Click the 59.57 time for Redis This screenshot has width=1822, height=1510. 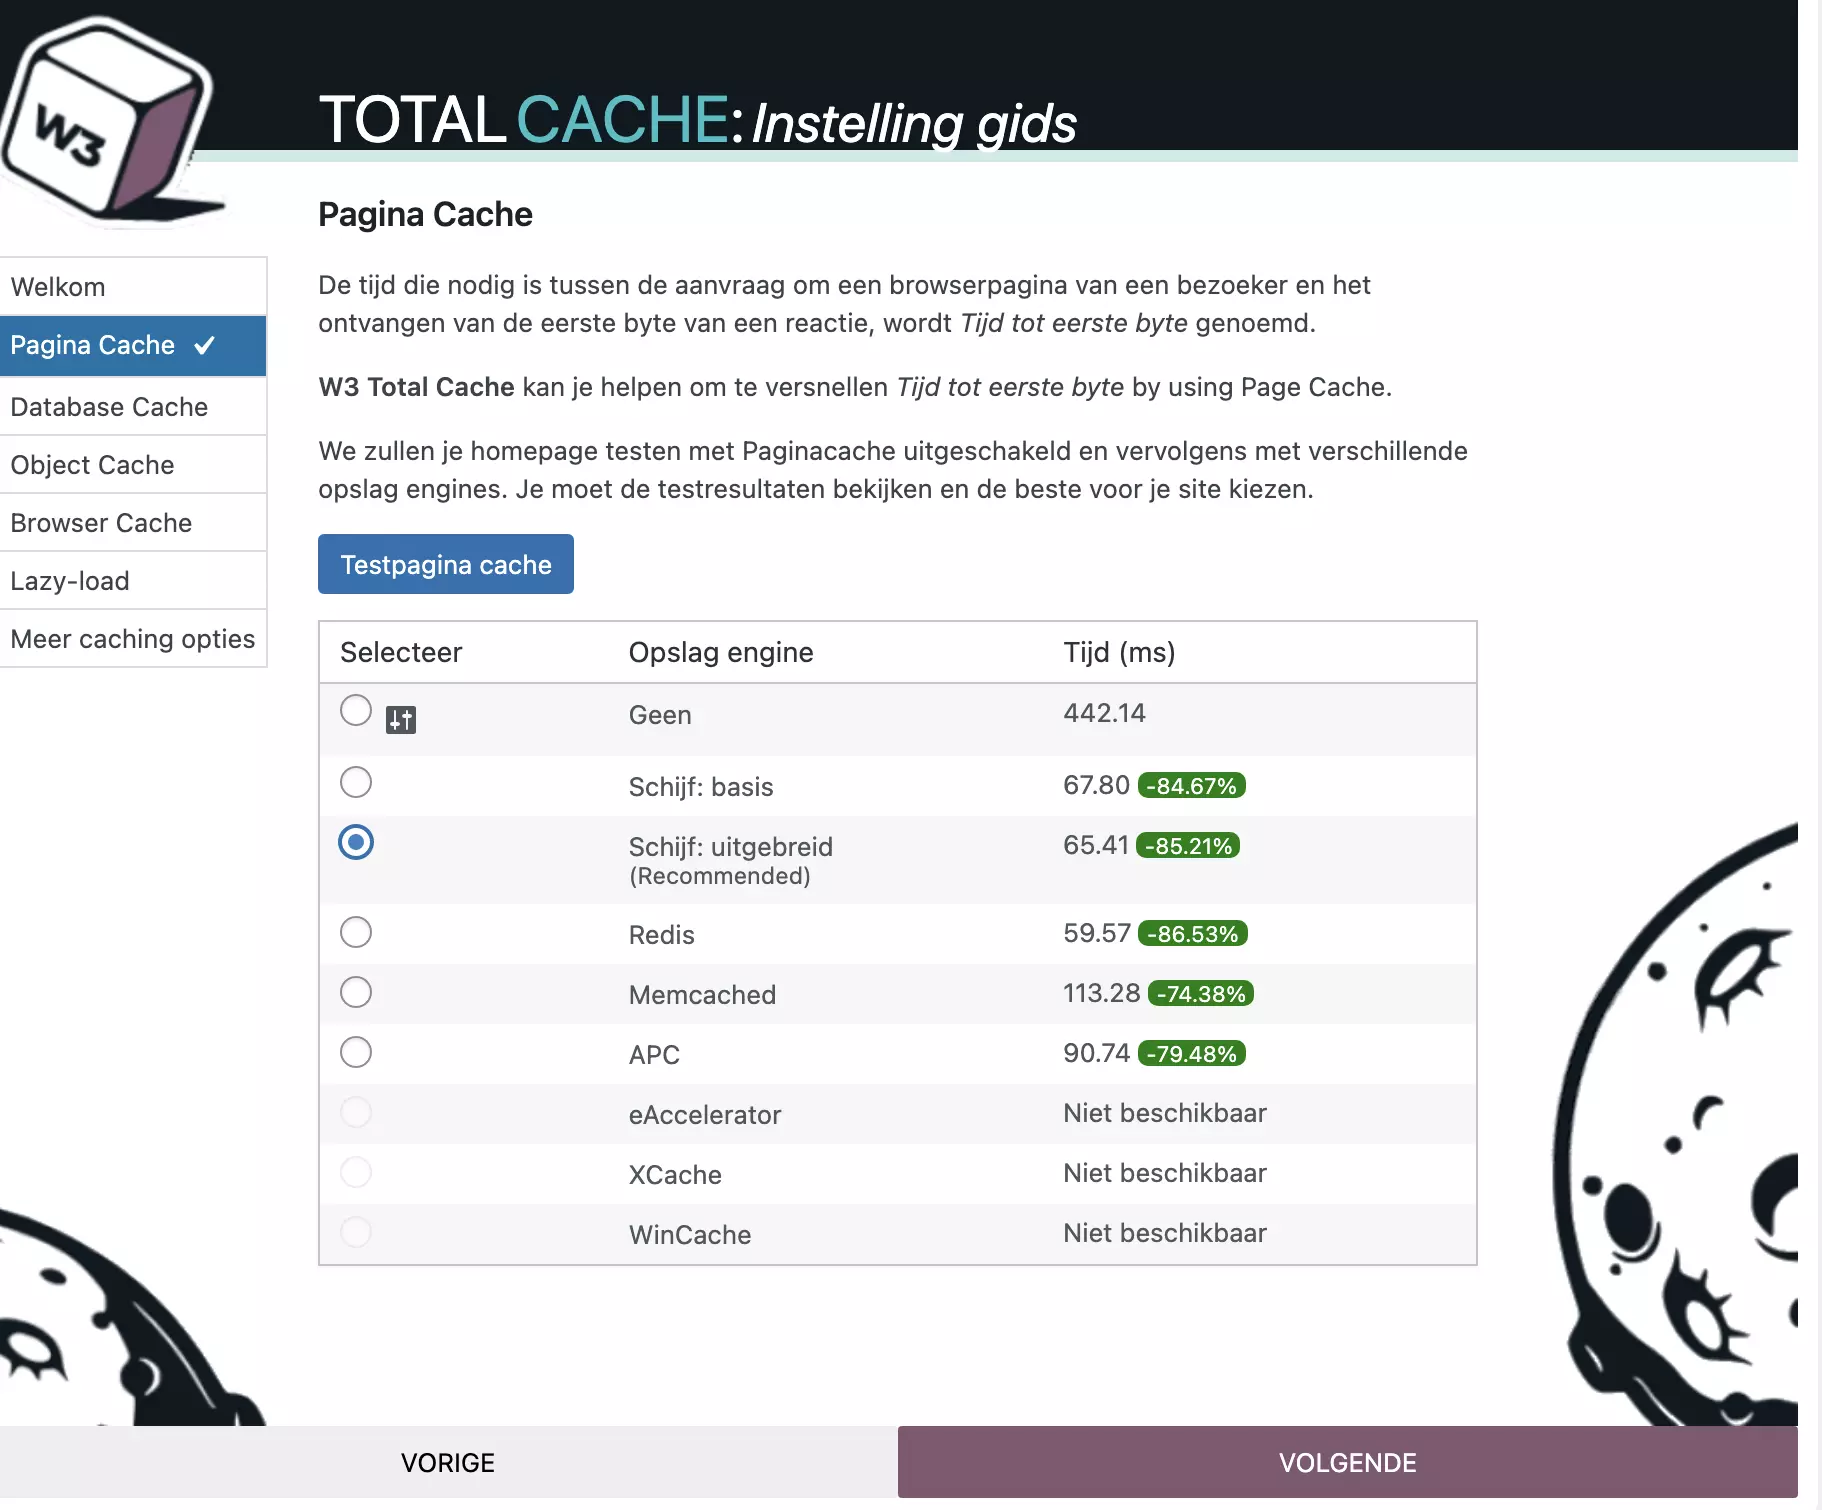(1097, 933)
